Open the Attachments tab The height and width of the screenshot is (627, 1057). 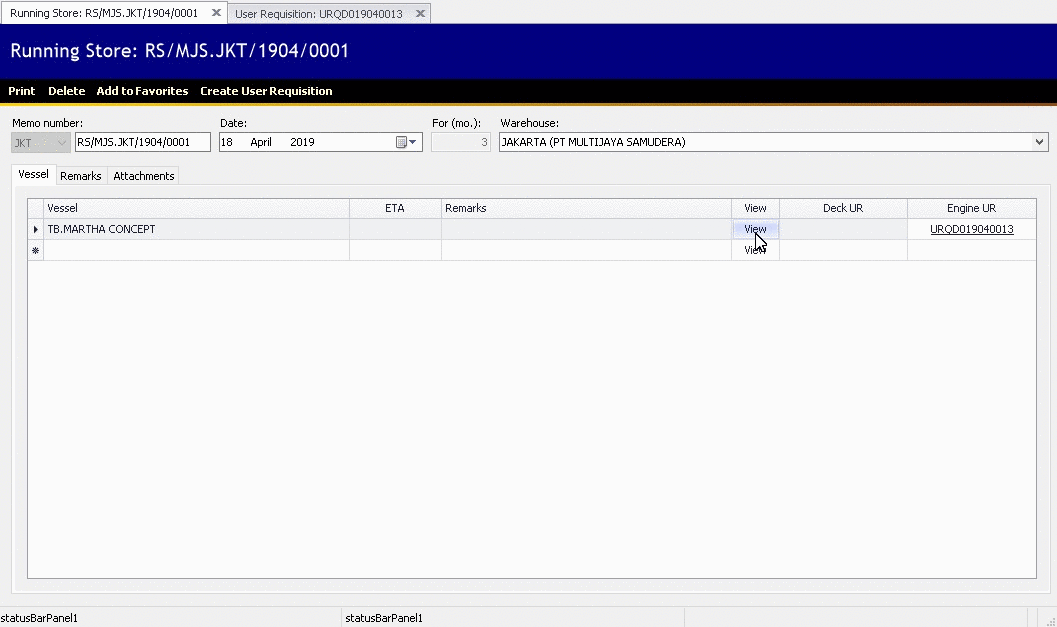click(144, 176)
